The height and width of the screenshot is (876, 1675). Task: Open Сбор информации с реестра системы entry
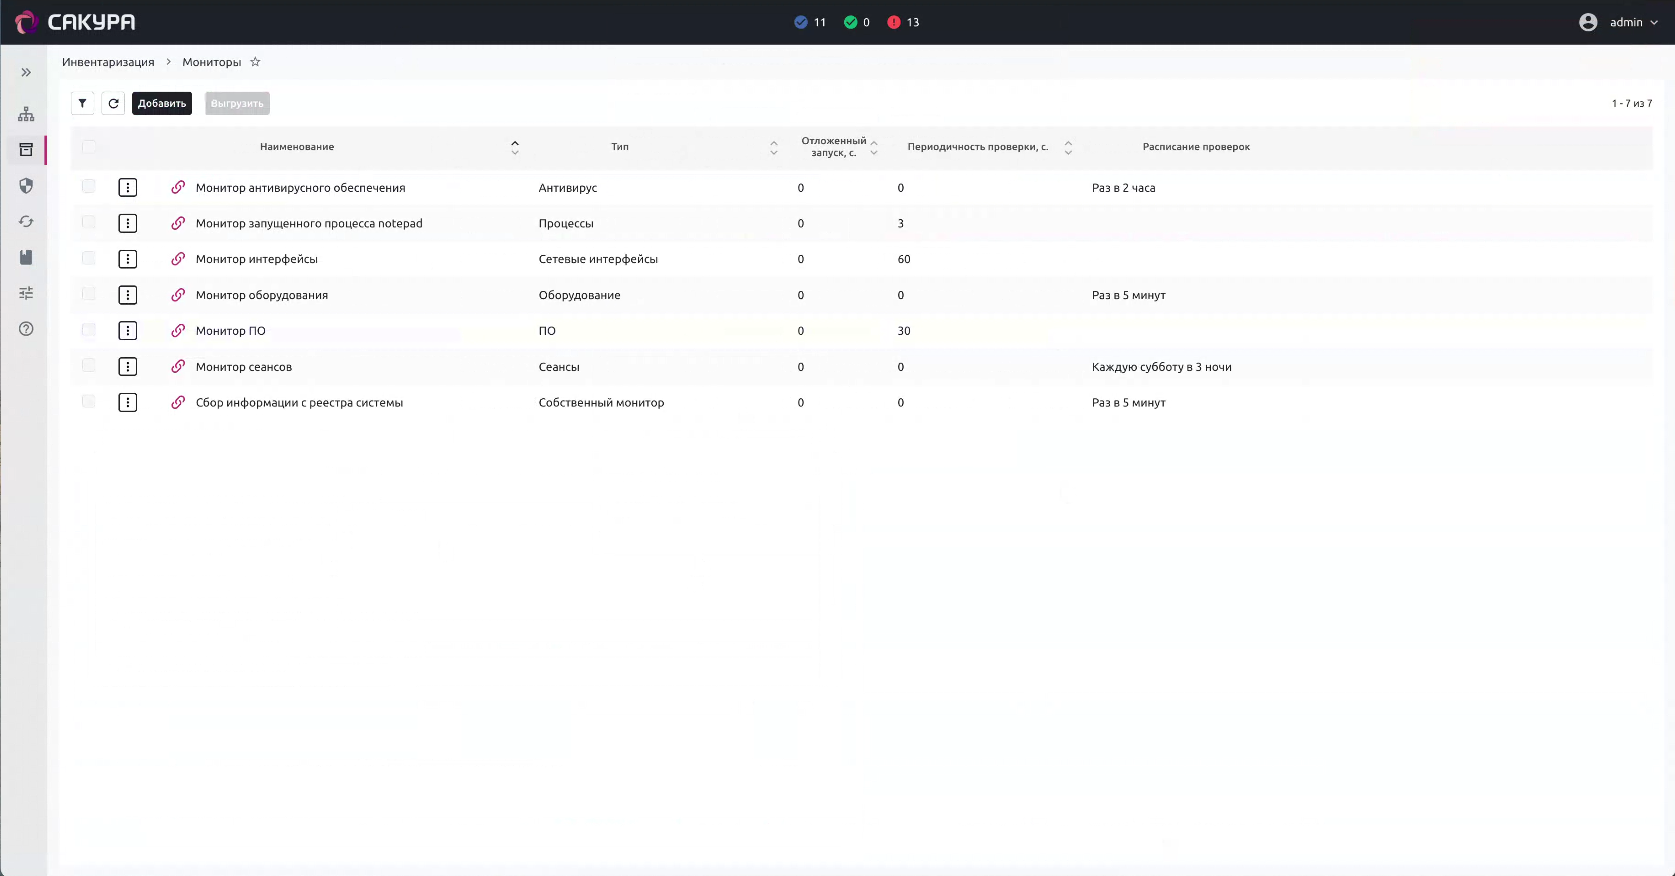(x=300, y=403)
